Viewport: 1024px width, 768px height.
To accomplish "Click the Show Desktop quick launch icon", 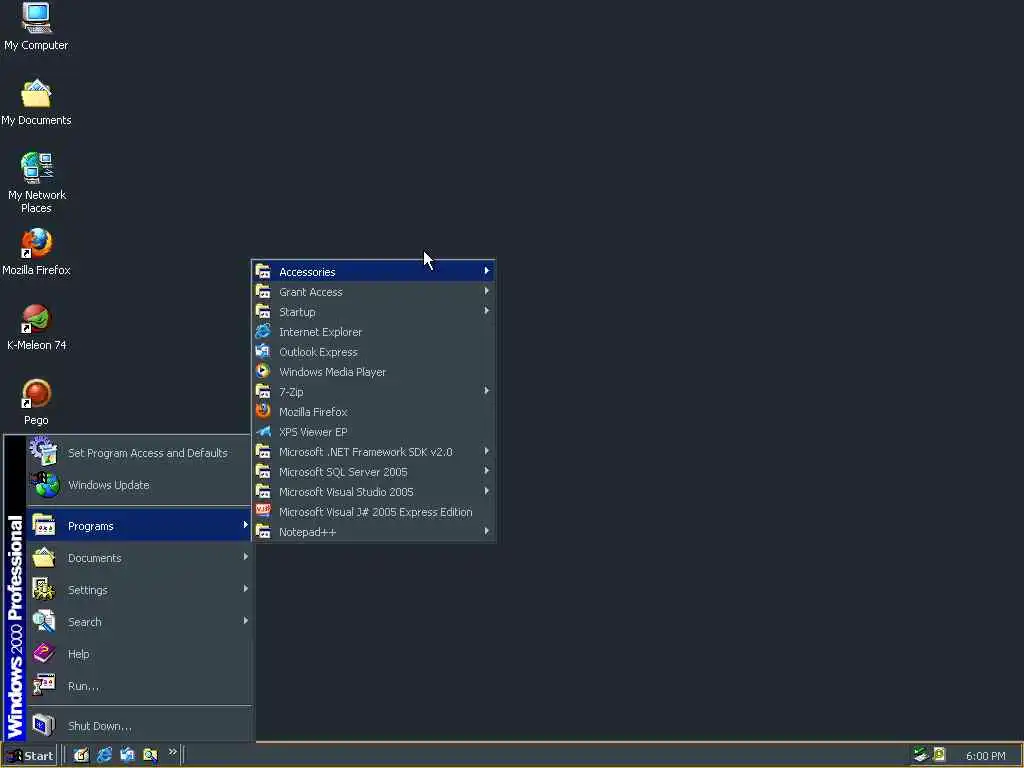I will (x=81, y=755).
